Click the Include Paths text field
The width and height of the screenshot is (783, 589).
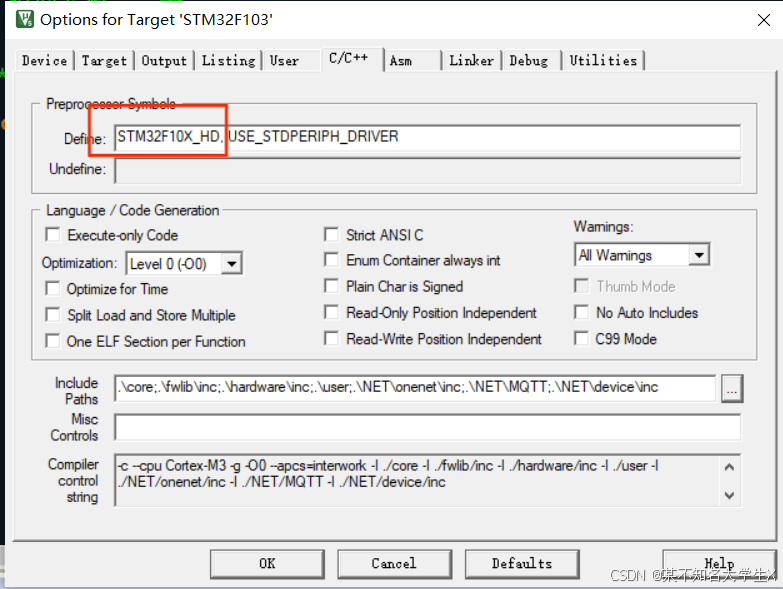click(x=415, y=388)
